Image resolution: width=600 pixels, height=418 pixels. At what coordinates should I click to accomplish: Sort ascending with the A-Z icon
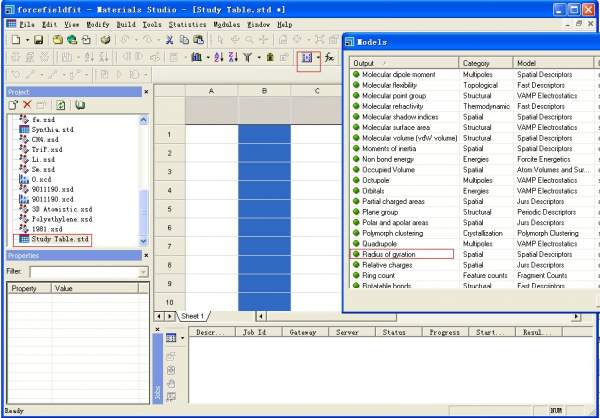218,57
